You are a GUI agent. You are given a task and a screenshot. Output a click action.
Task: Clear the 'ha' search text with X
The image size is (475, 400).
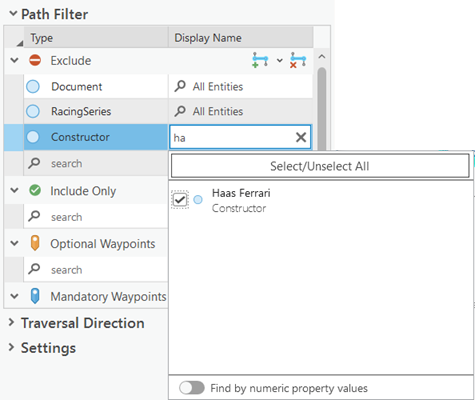pyautogui.click(x=301, y=137)
